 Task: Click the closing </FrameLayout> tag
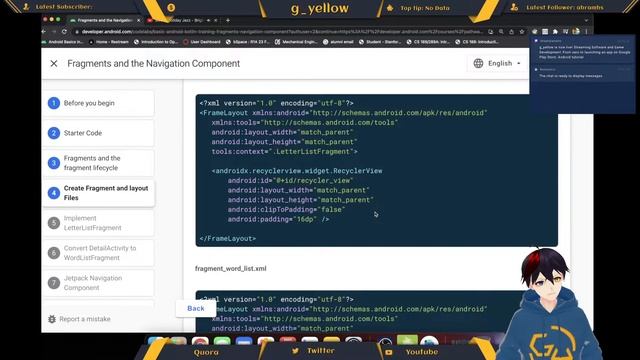pos(228,238)
